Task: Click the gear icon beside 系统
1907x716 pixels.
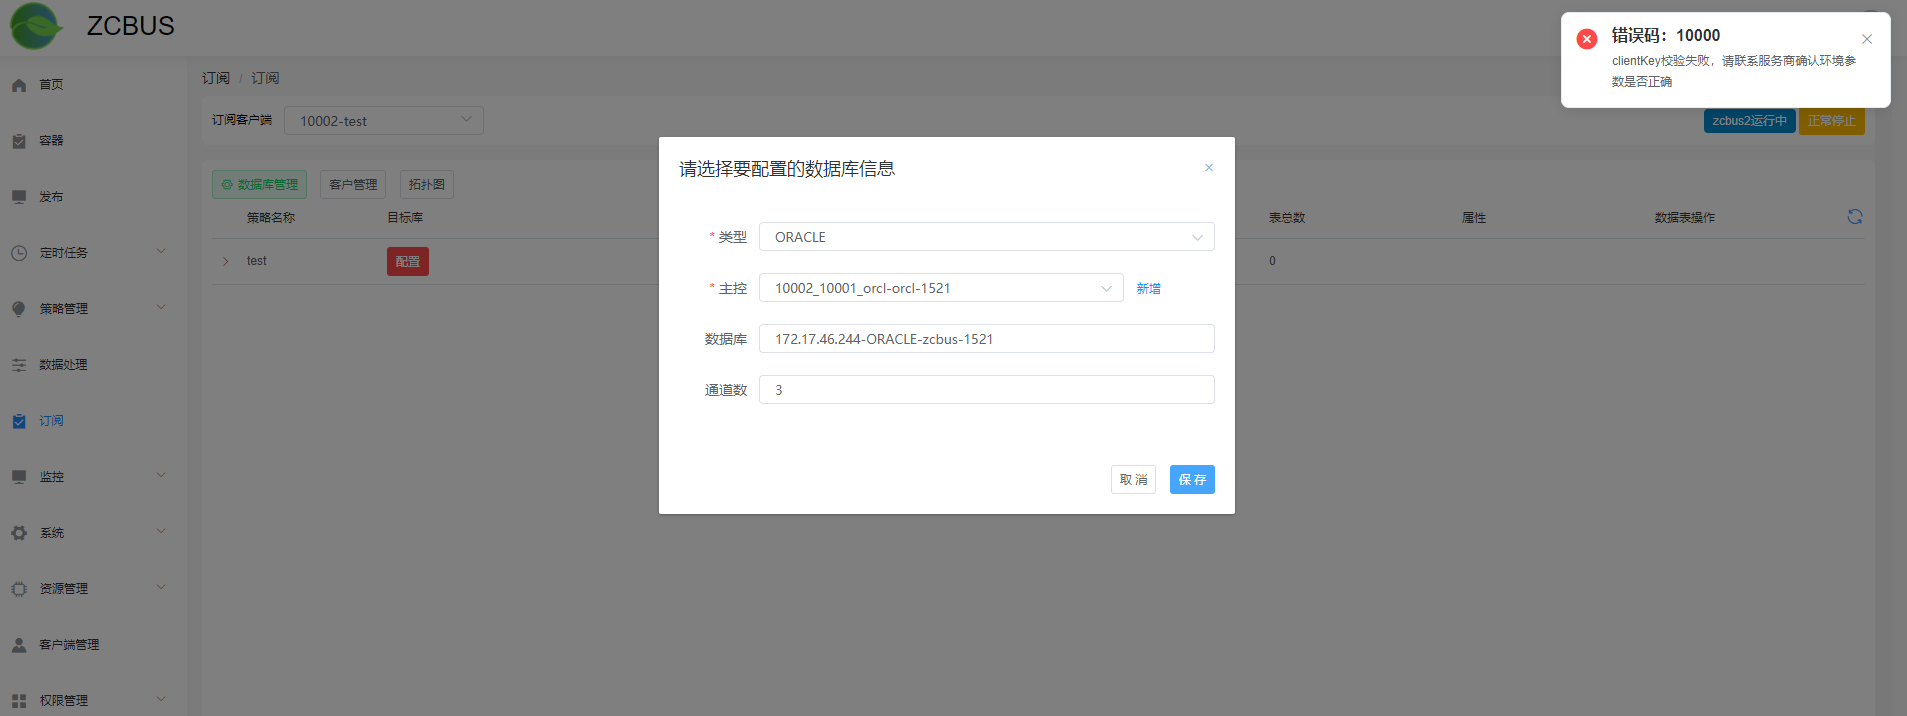Action: click(19, 533)
